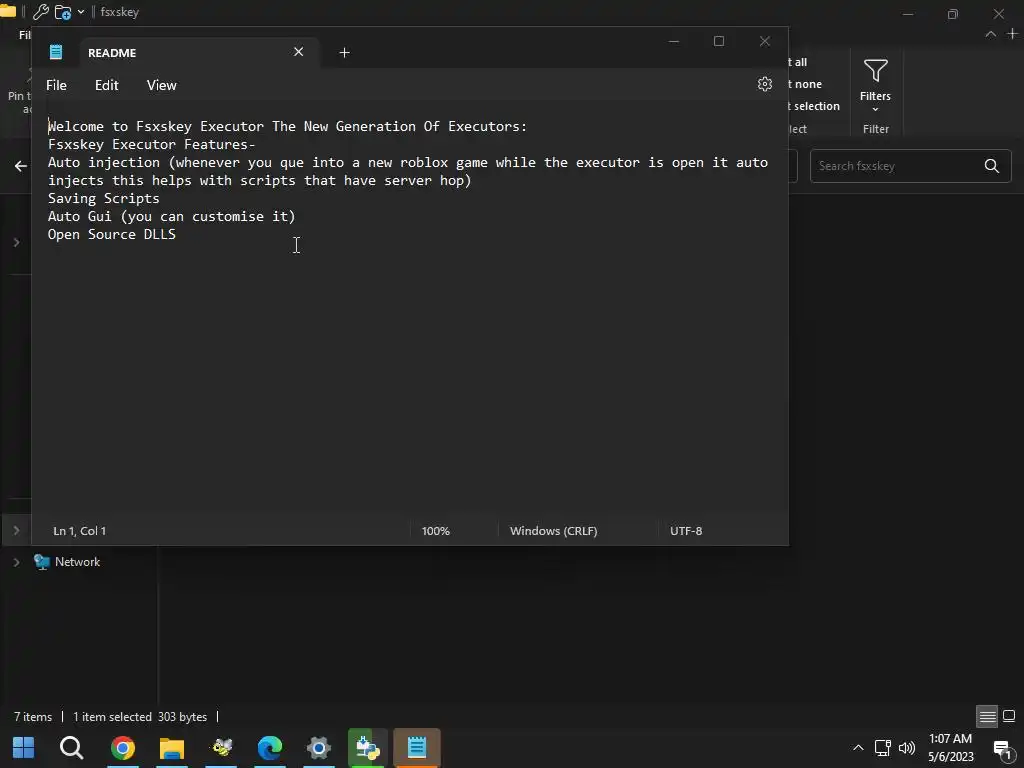Click the search magnifier in Explorer search box

[991, 166]
